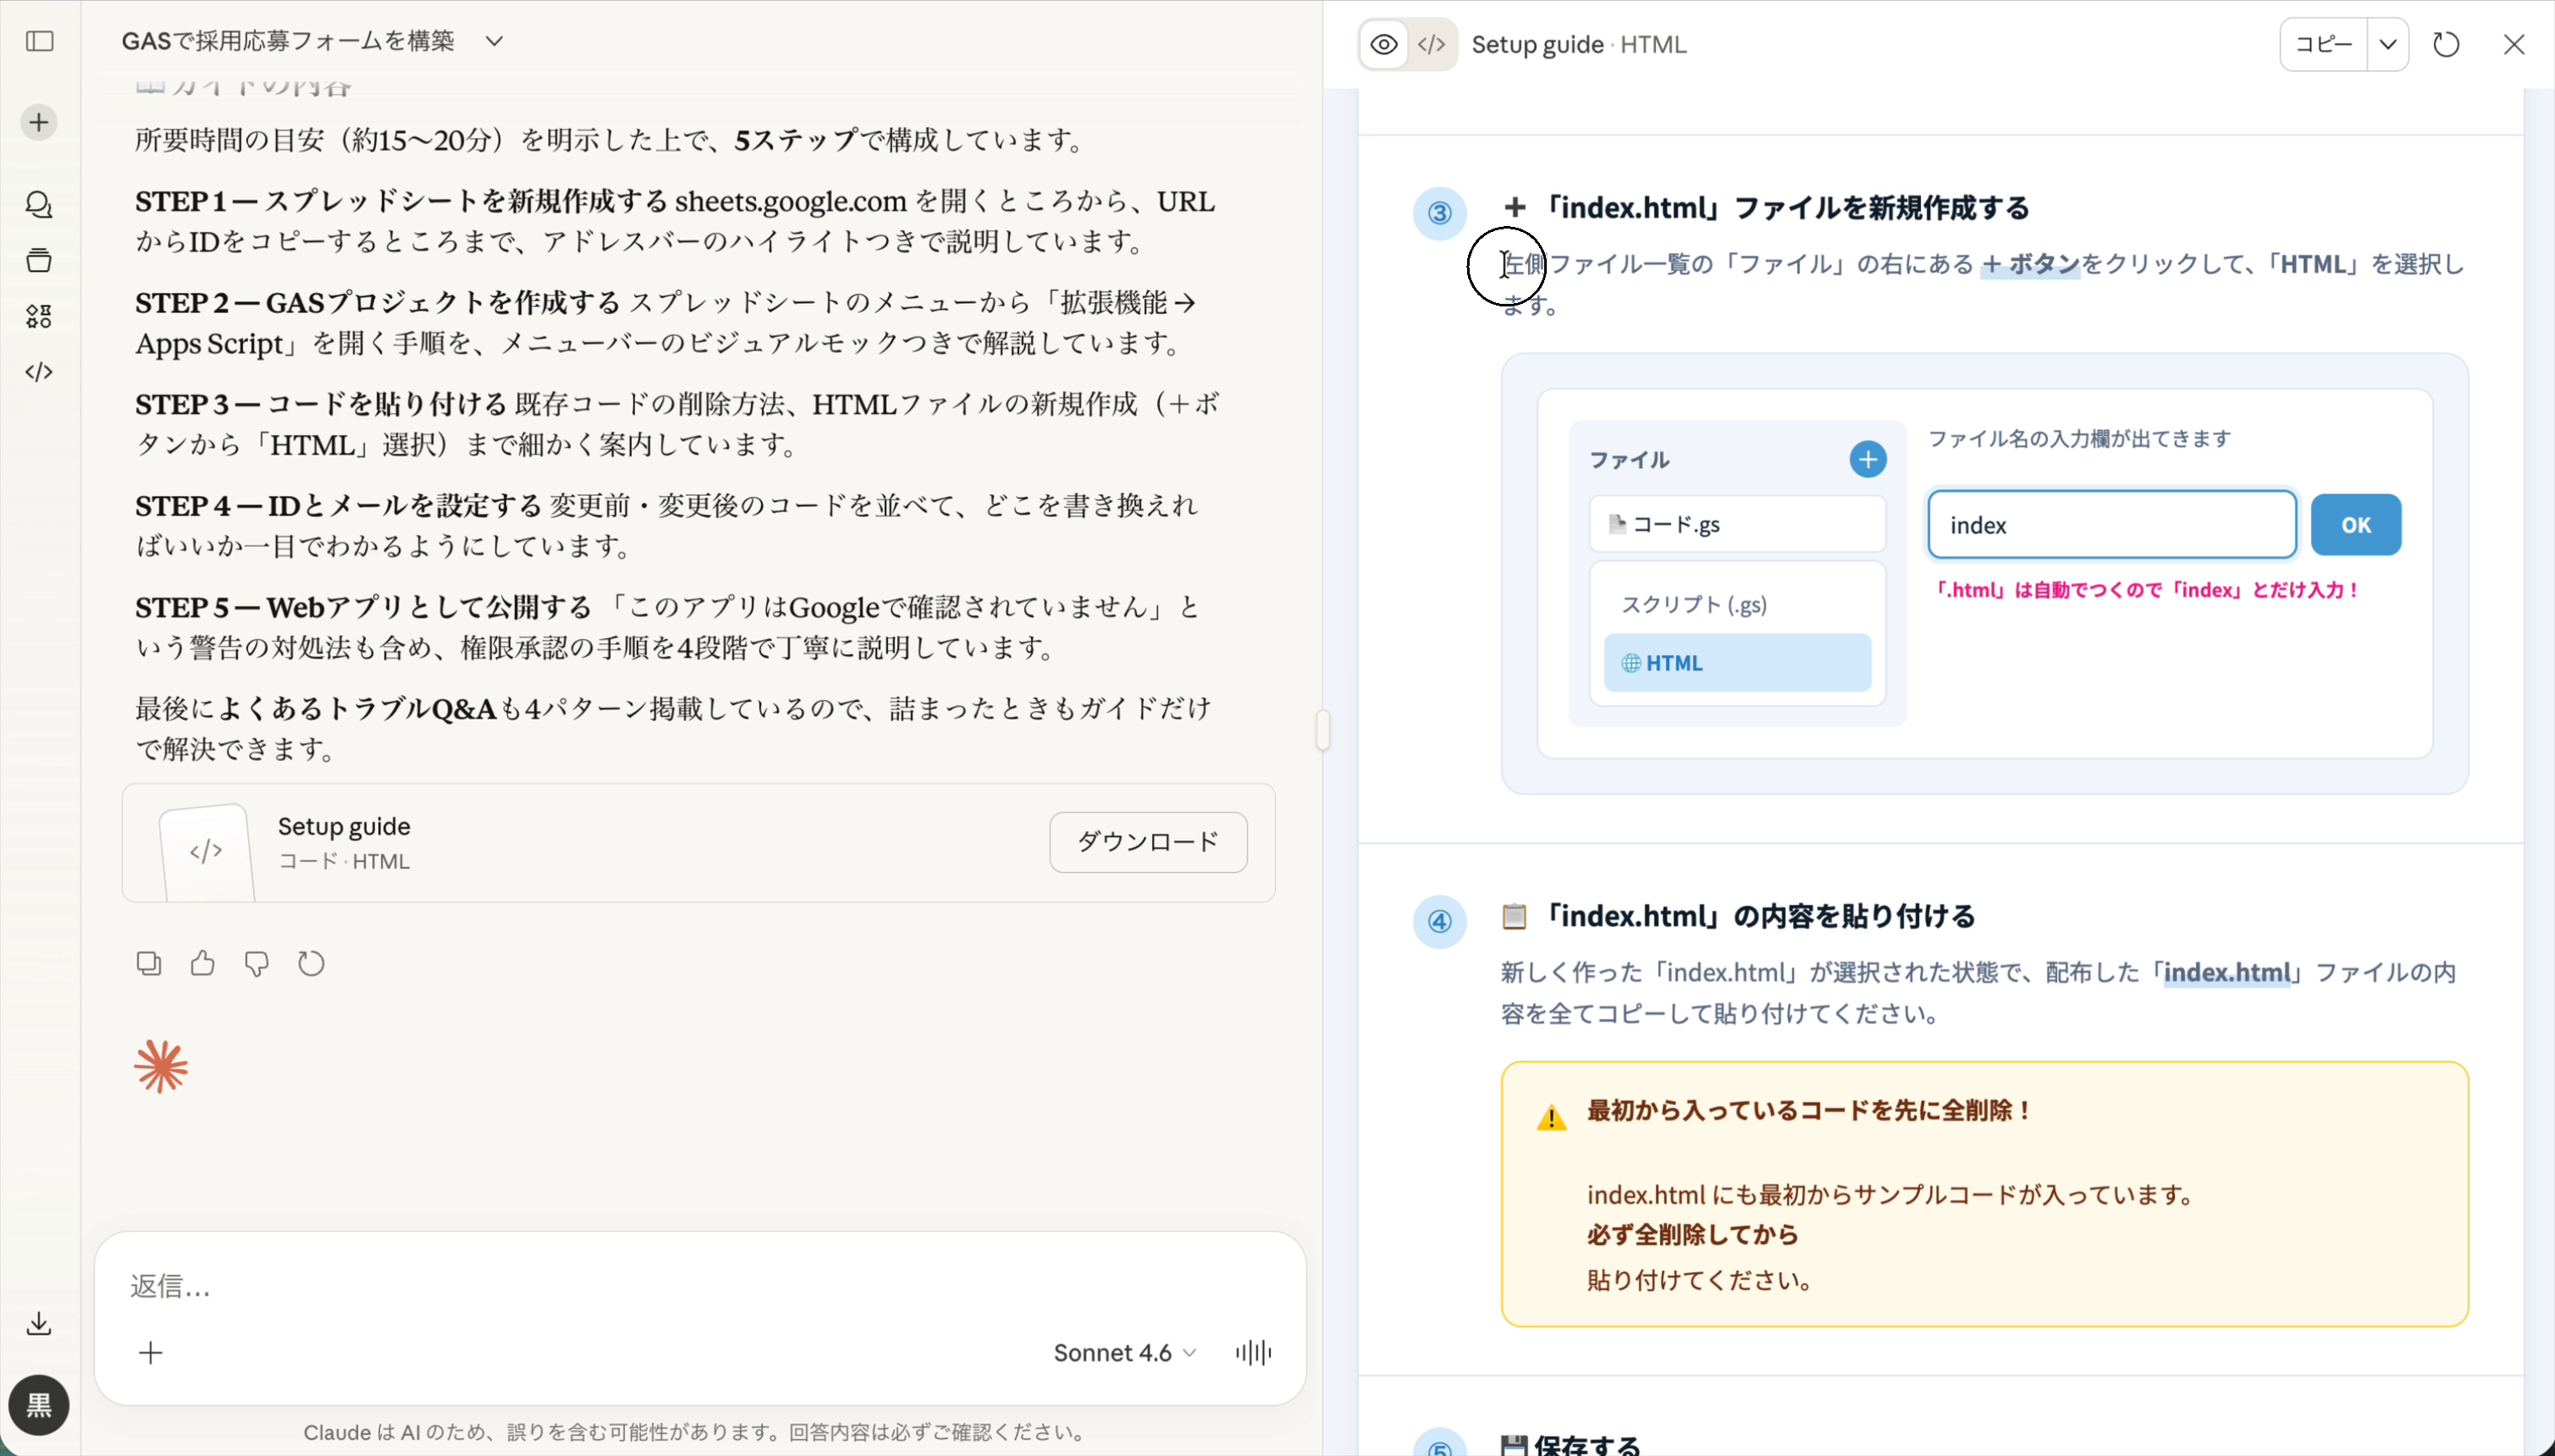The width and height of the screenshot is (2555, 1456).
Task: Start a new chat with the plus icon
Action: [x=38, y=121]
